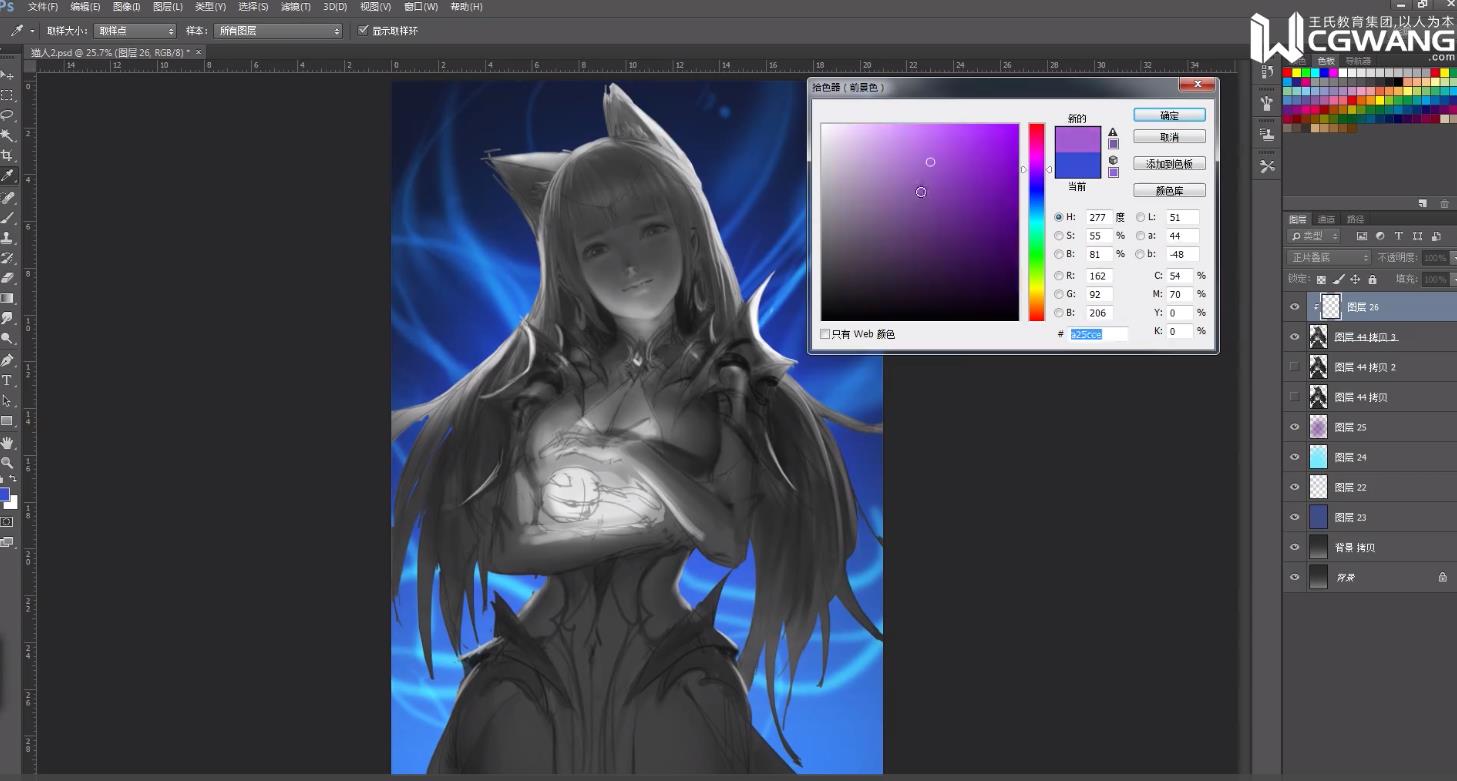Cancel the color picker with 取消
The image size is (1457, 781).
(x=1169, y=136)
